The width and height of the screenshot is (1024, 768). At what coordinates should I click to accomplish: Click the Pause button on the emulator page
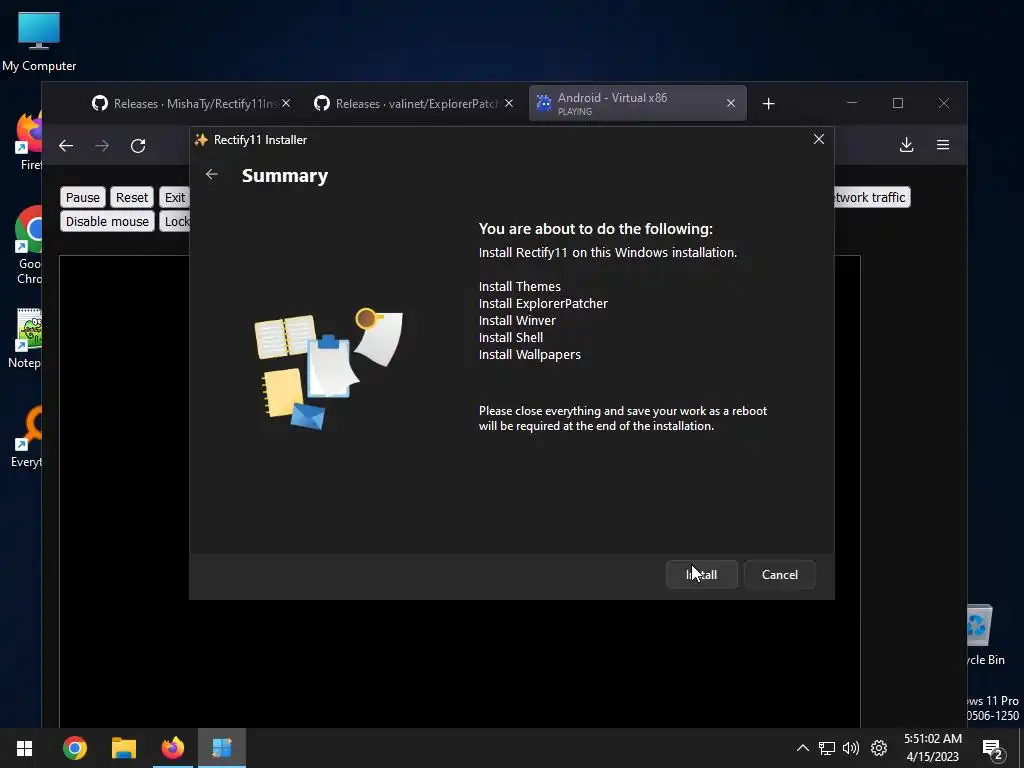(x=83, y=197)
